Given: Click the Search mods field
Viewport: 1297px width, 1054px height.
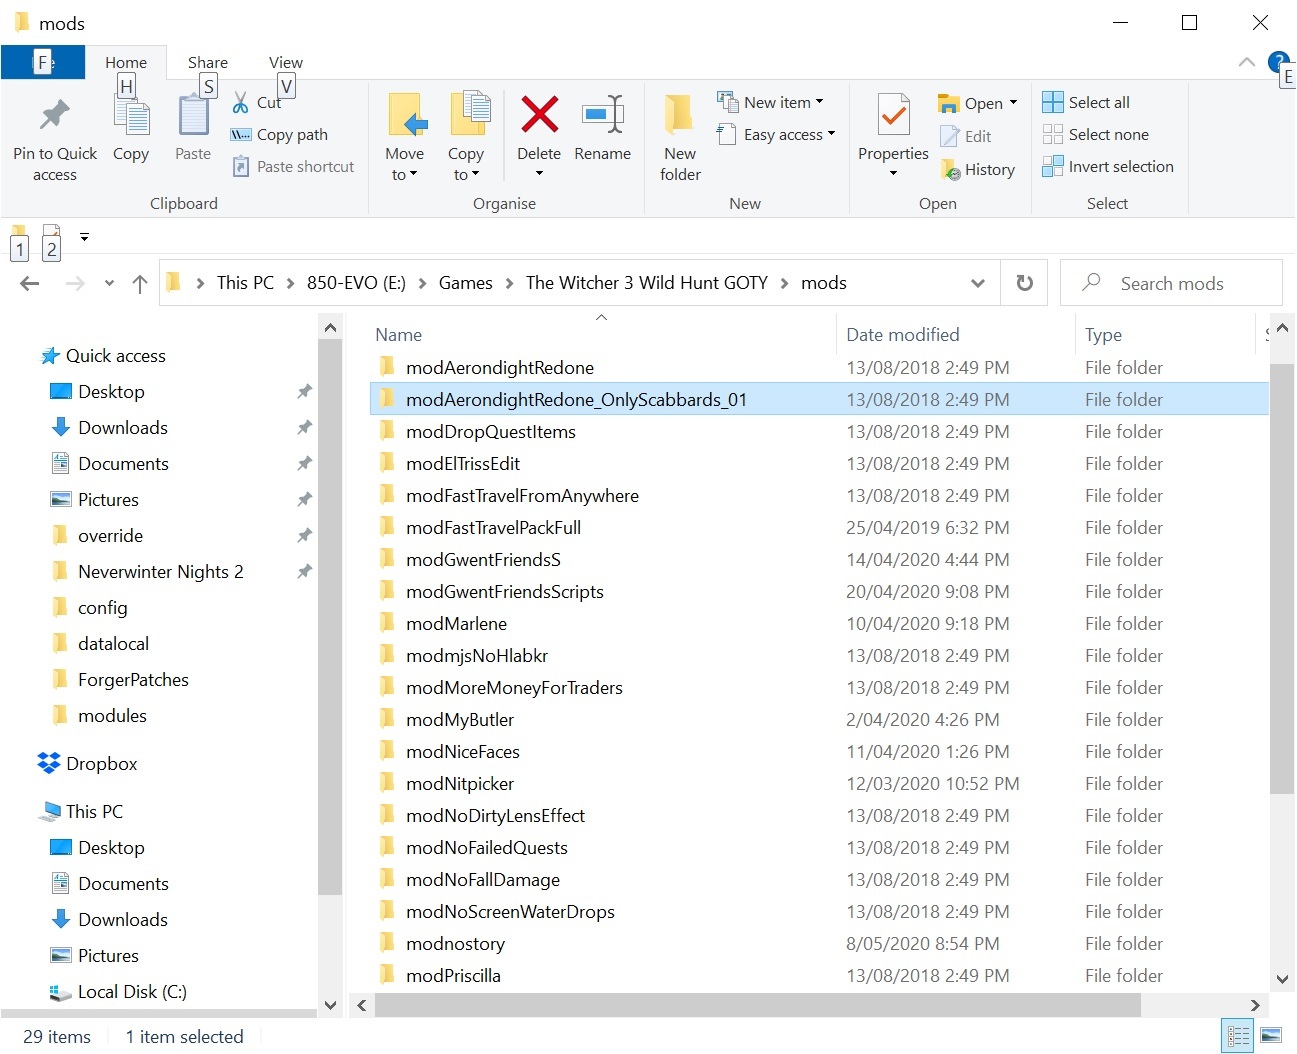Looking at the screenshot, I should click(1171, 283).
